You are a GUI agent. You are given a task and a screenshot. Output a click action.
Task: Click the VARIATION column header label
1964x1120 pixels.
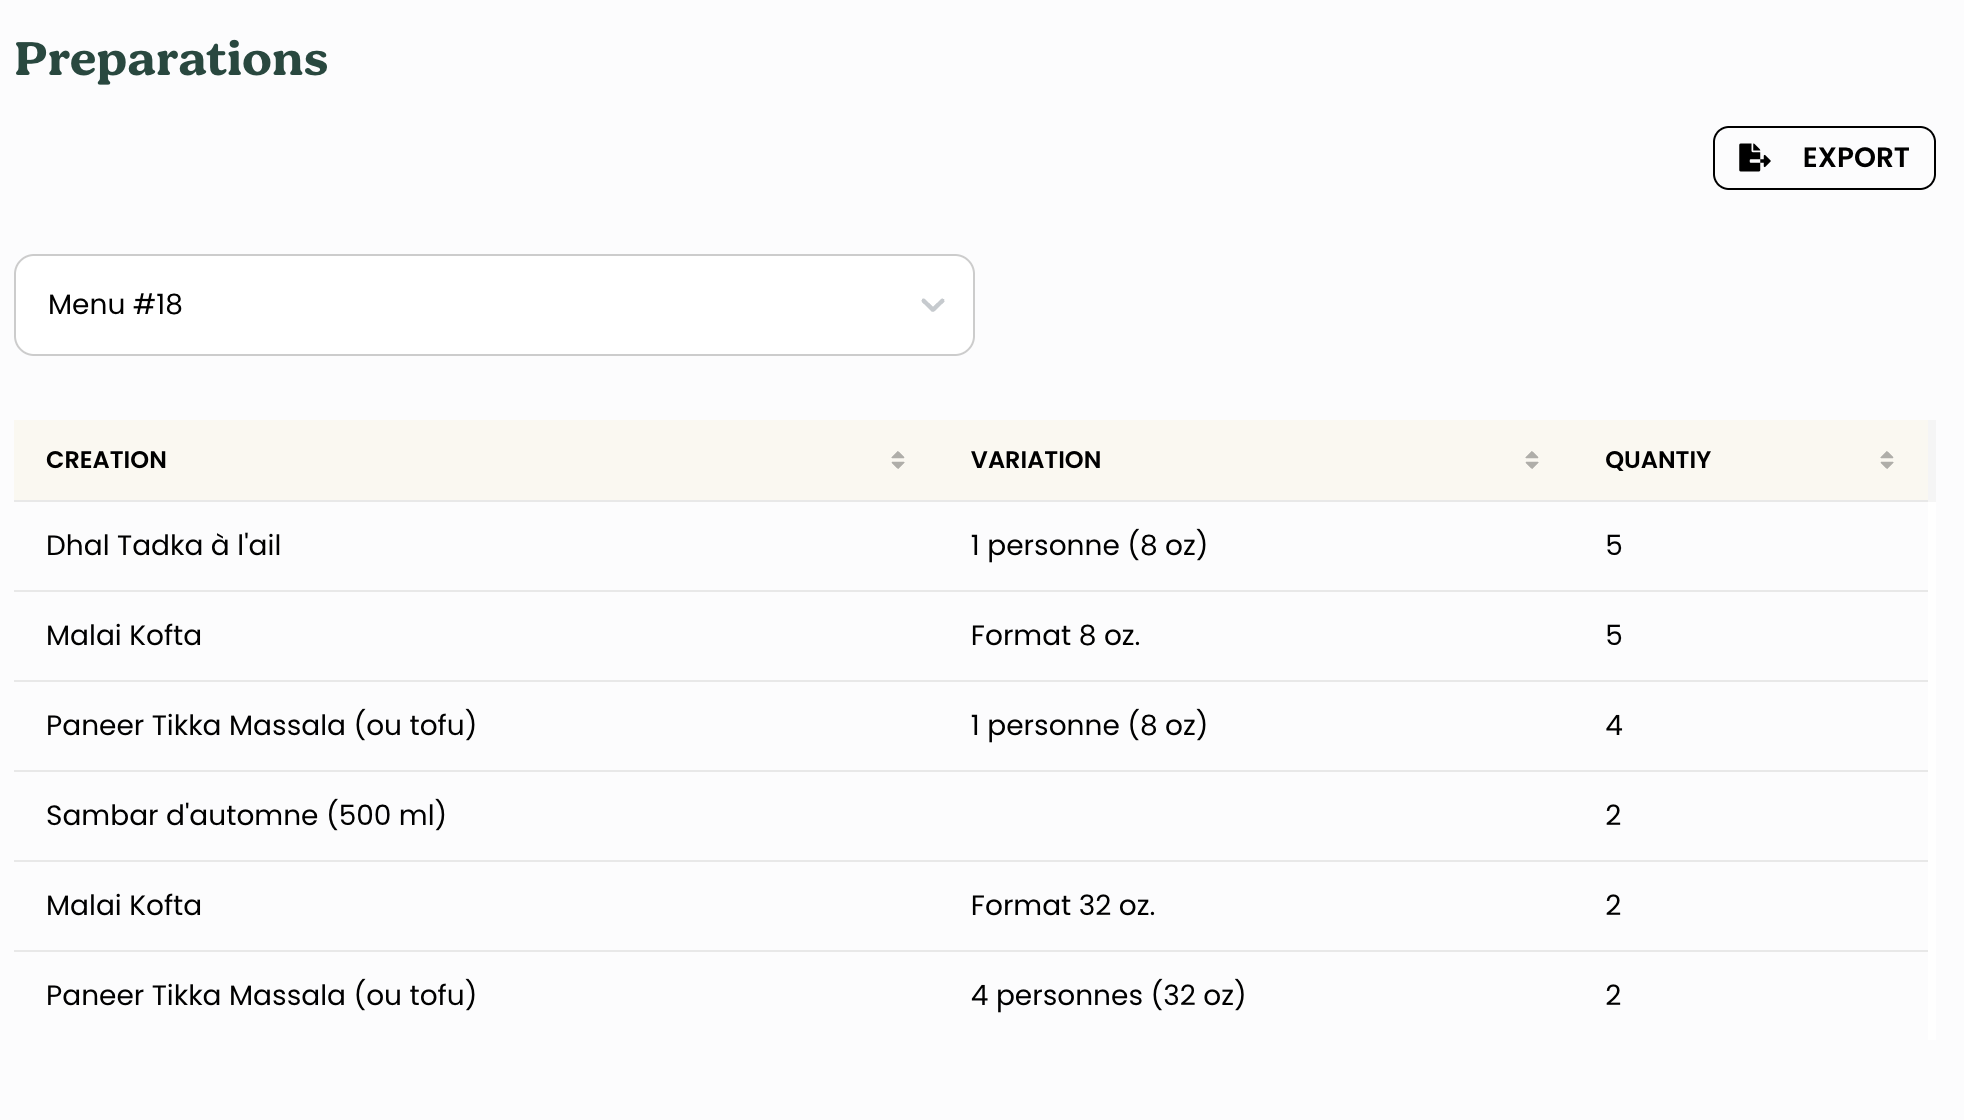point(1036,460)
